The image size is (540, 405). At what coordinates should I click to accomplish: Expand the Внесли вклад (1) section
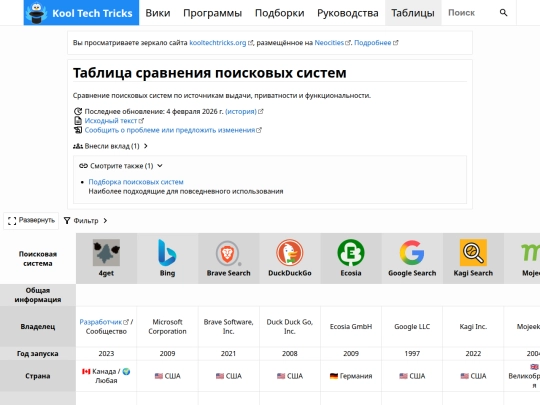[110, 146]
